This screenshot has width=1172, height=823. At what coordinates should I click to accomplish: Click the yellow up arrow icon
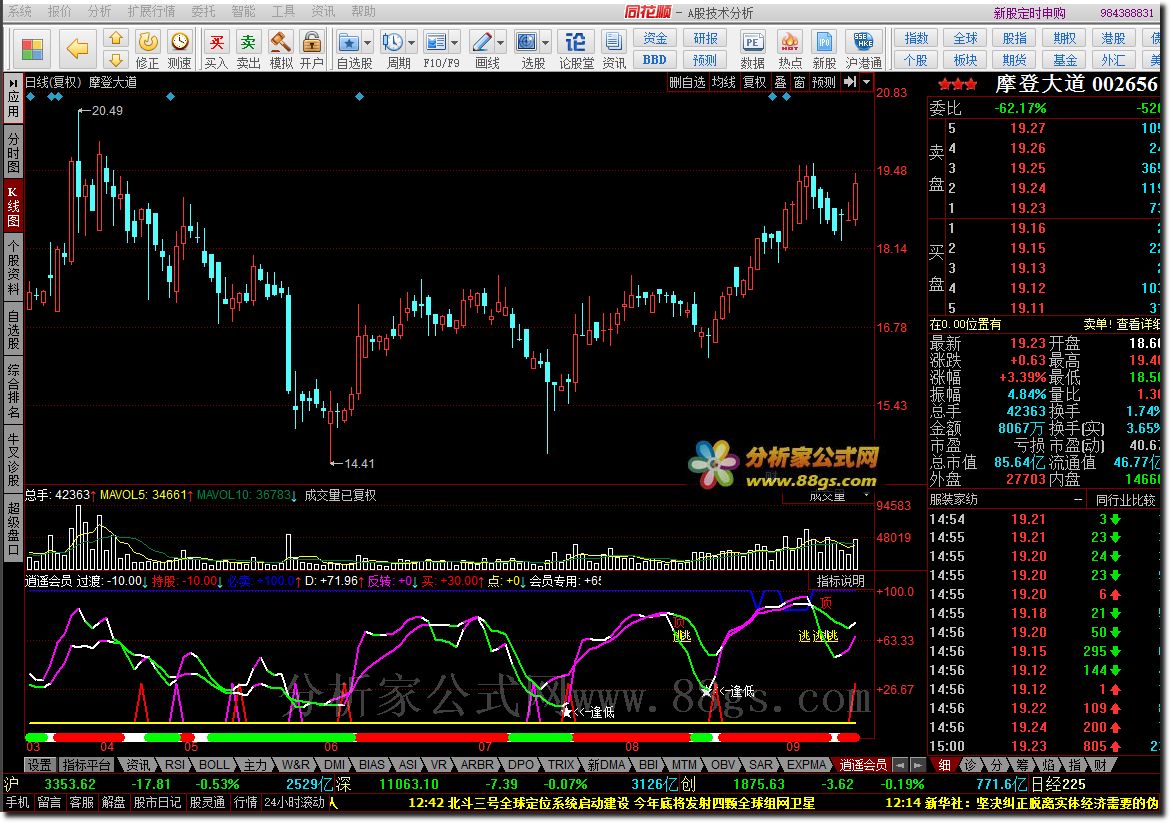[115, 38]
